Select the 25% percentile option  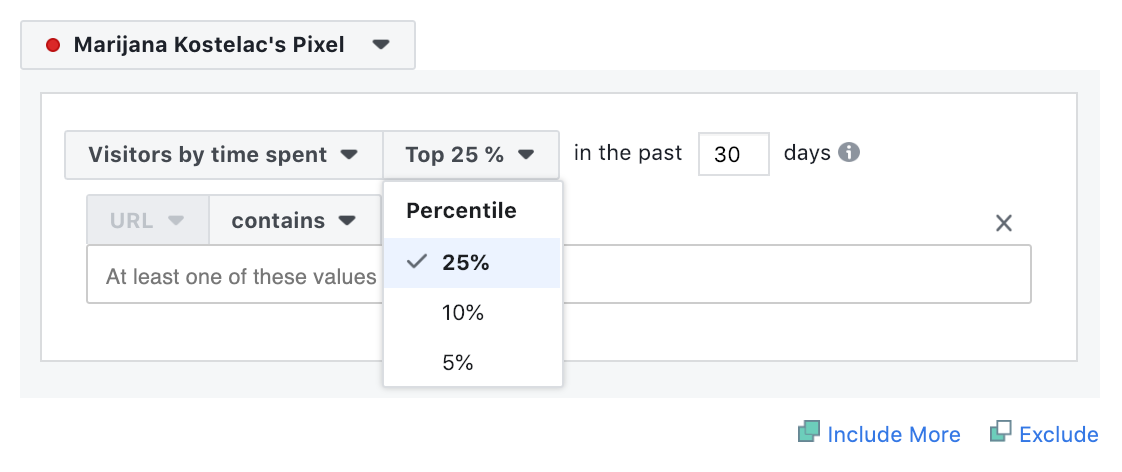[466, 263]
